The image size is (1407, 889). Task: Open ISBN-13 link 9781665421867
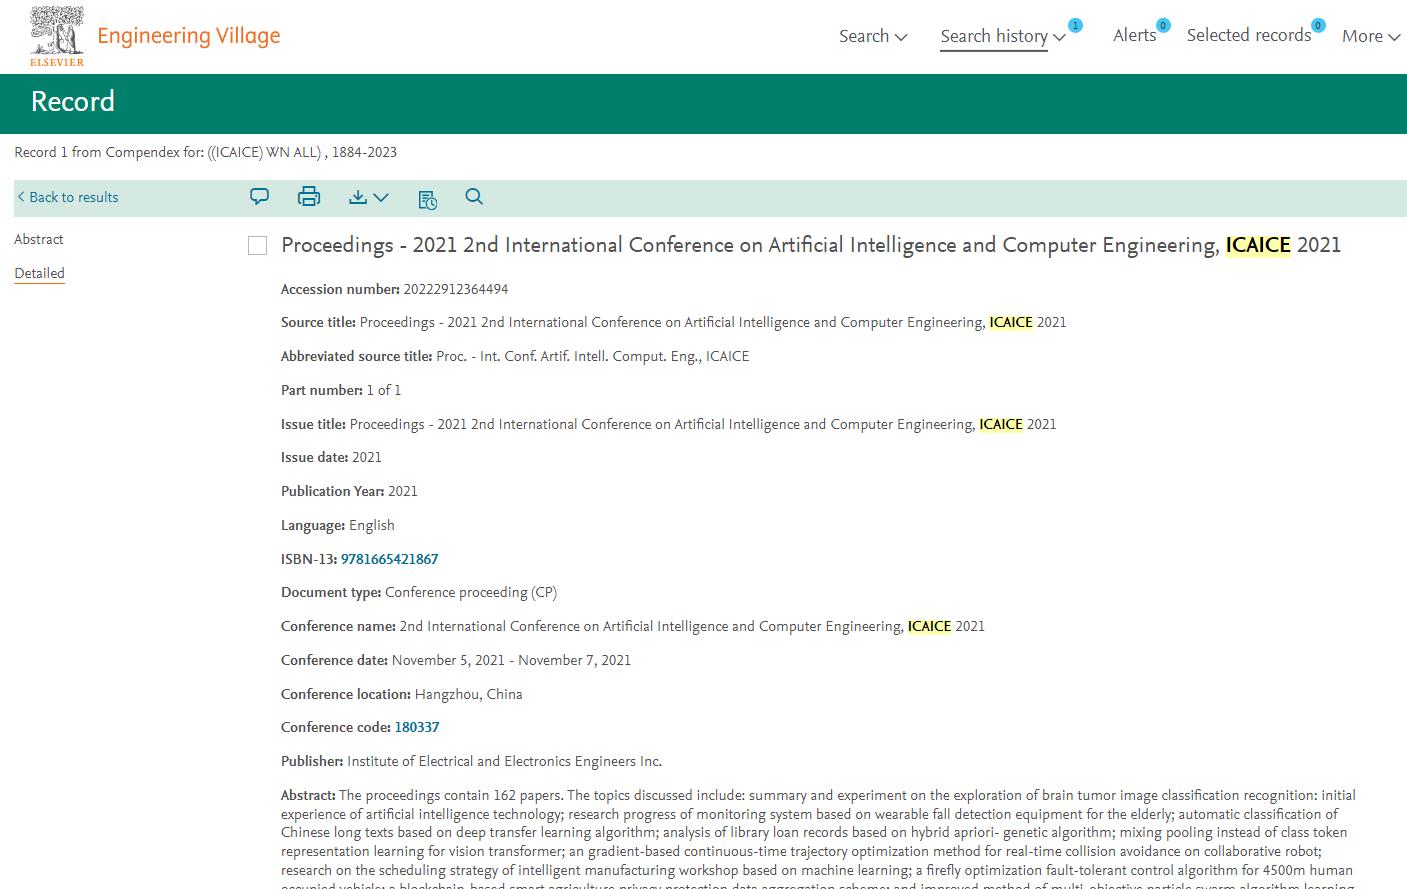click(x=389, y=559)
